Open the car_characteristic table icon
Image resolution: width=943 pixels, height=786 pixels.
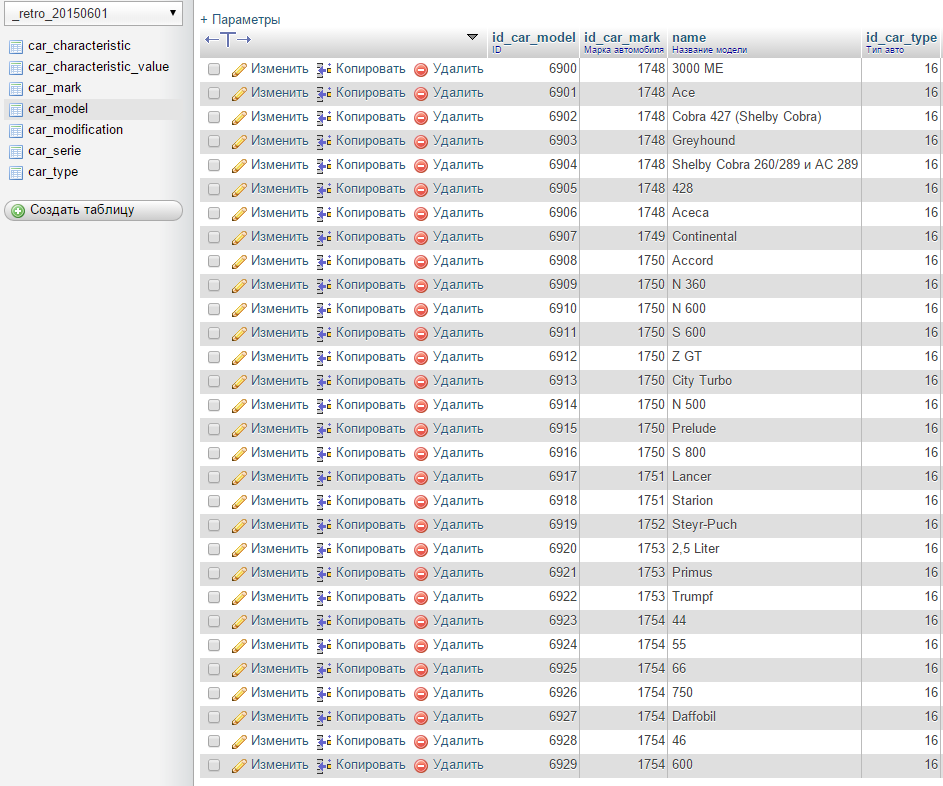(x=16, y=46)
